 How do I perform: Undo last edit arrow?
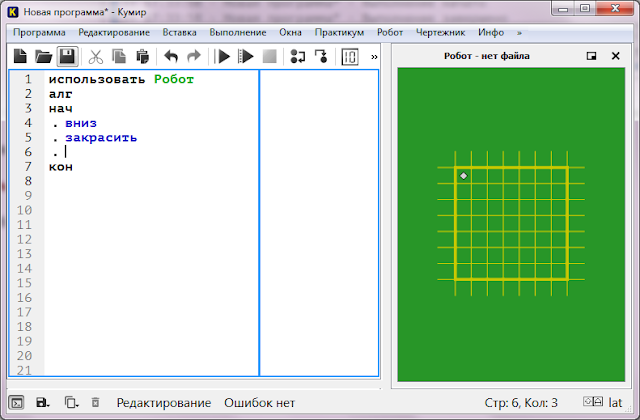[171, 56]
